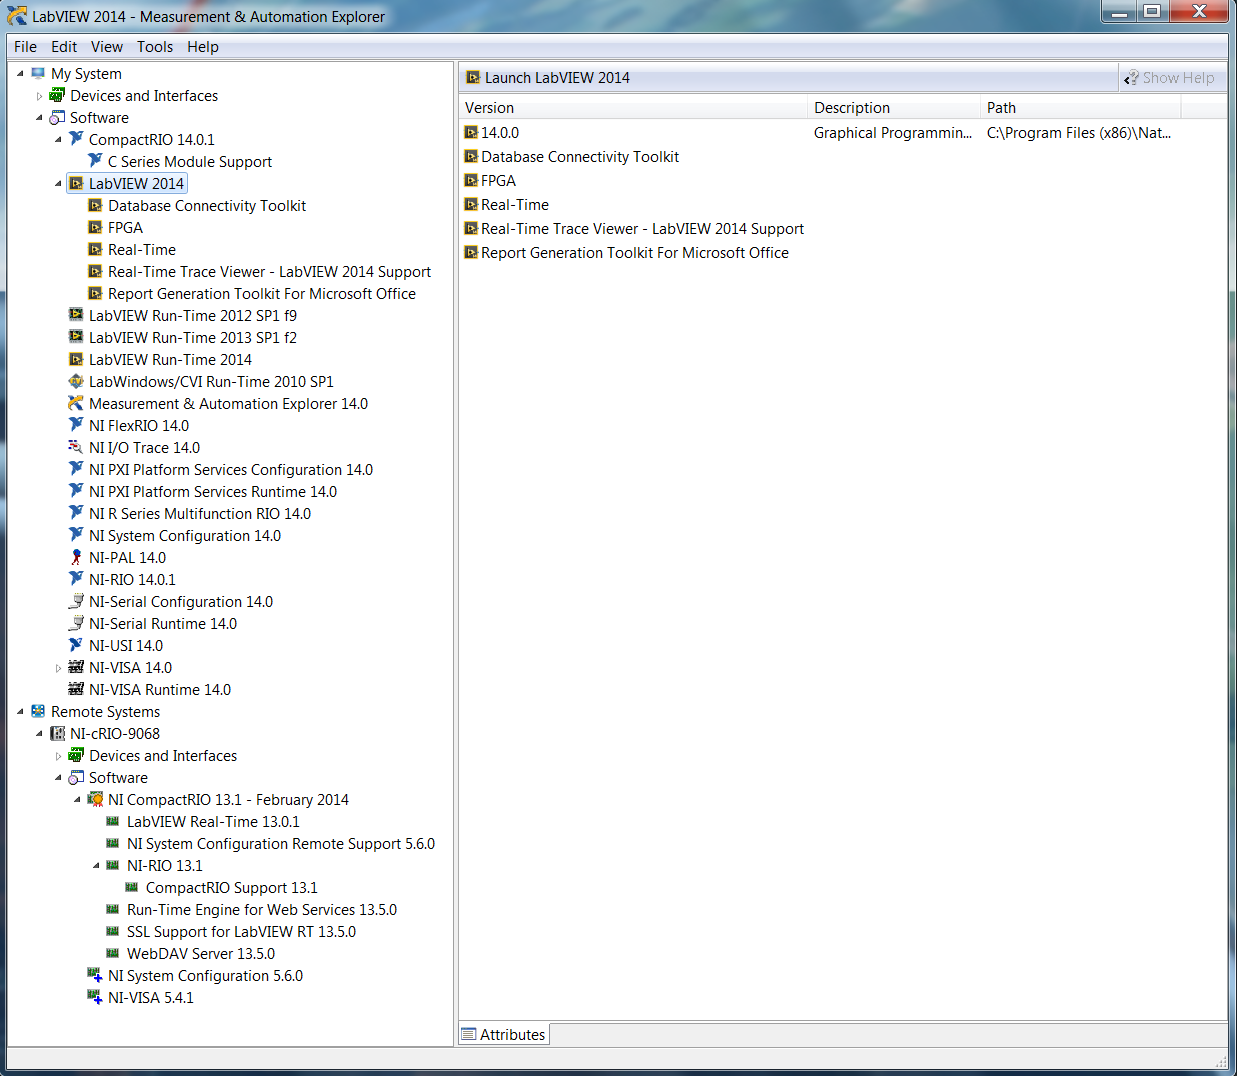Image resolution: width=1237 pixels, height=1076 pixels.
Task: Select Report Generation Toolkit in right list
Action: pos(635,252)
